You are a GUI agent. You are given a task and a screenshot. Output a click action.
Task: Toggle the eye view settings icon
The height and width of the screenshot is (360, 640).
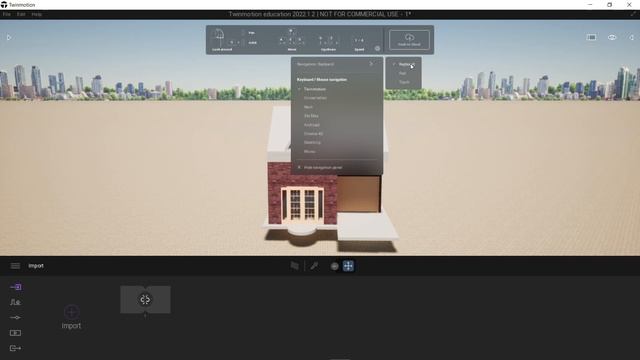612,37
